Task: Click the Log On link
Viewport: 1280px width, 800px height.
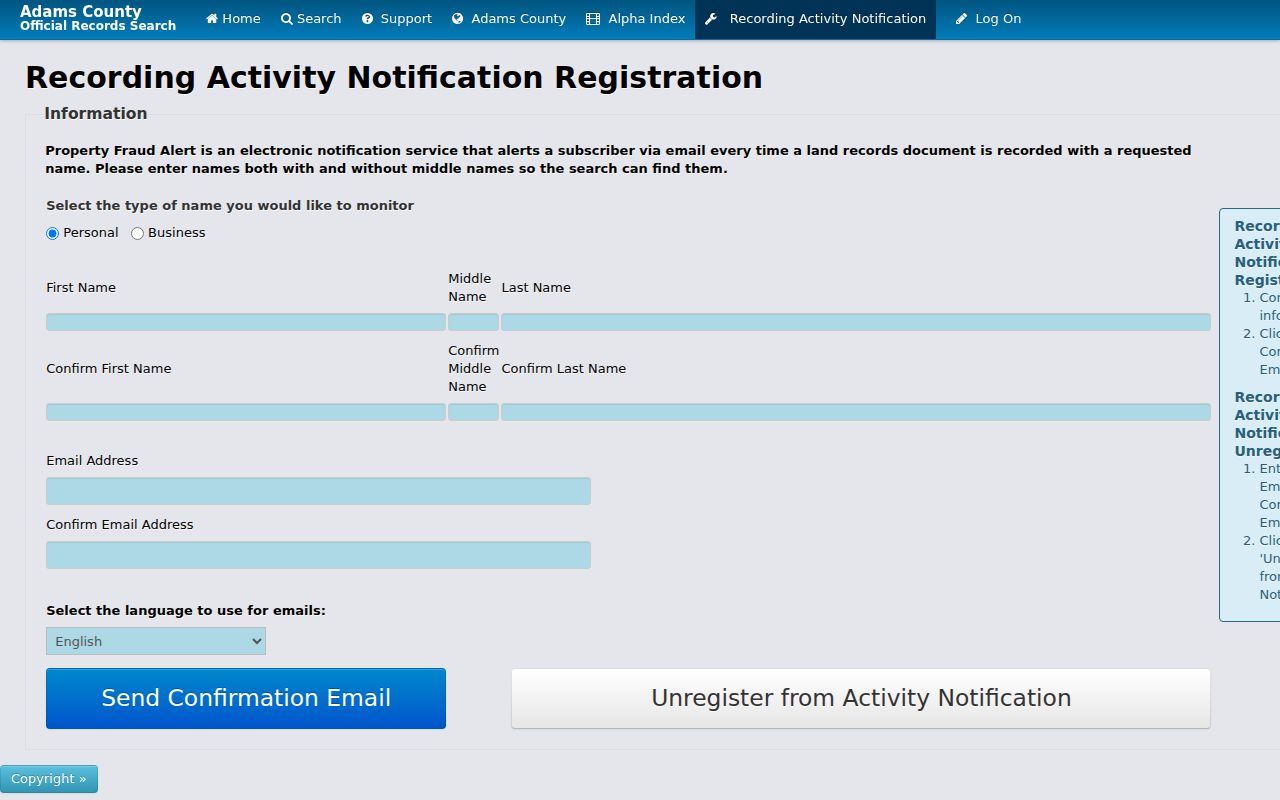Action: point(988,19)
